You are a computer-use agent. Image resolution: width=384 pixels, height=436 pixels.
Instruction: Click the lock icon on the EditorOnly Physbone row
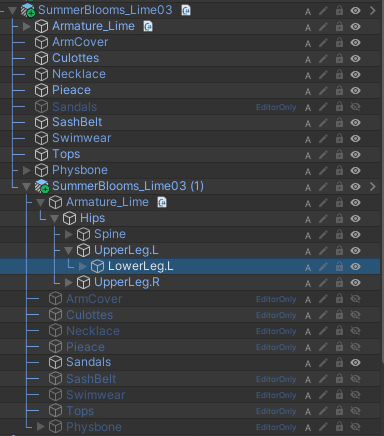339,426
